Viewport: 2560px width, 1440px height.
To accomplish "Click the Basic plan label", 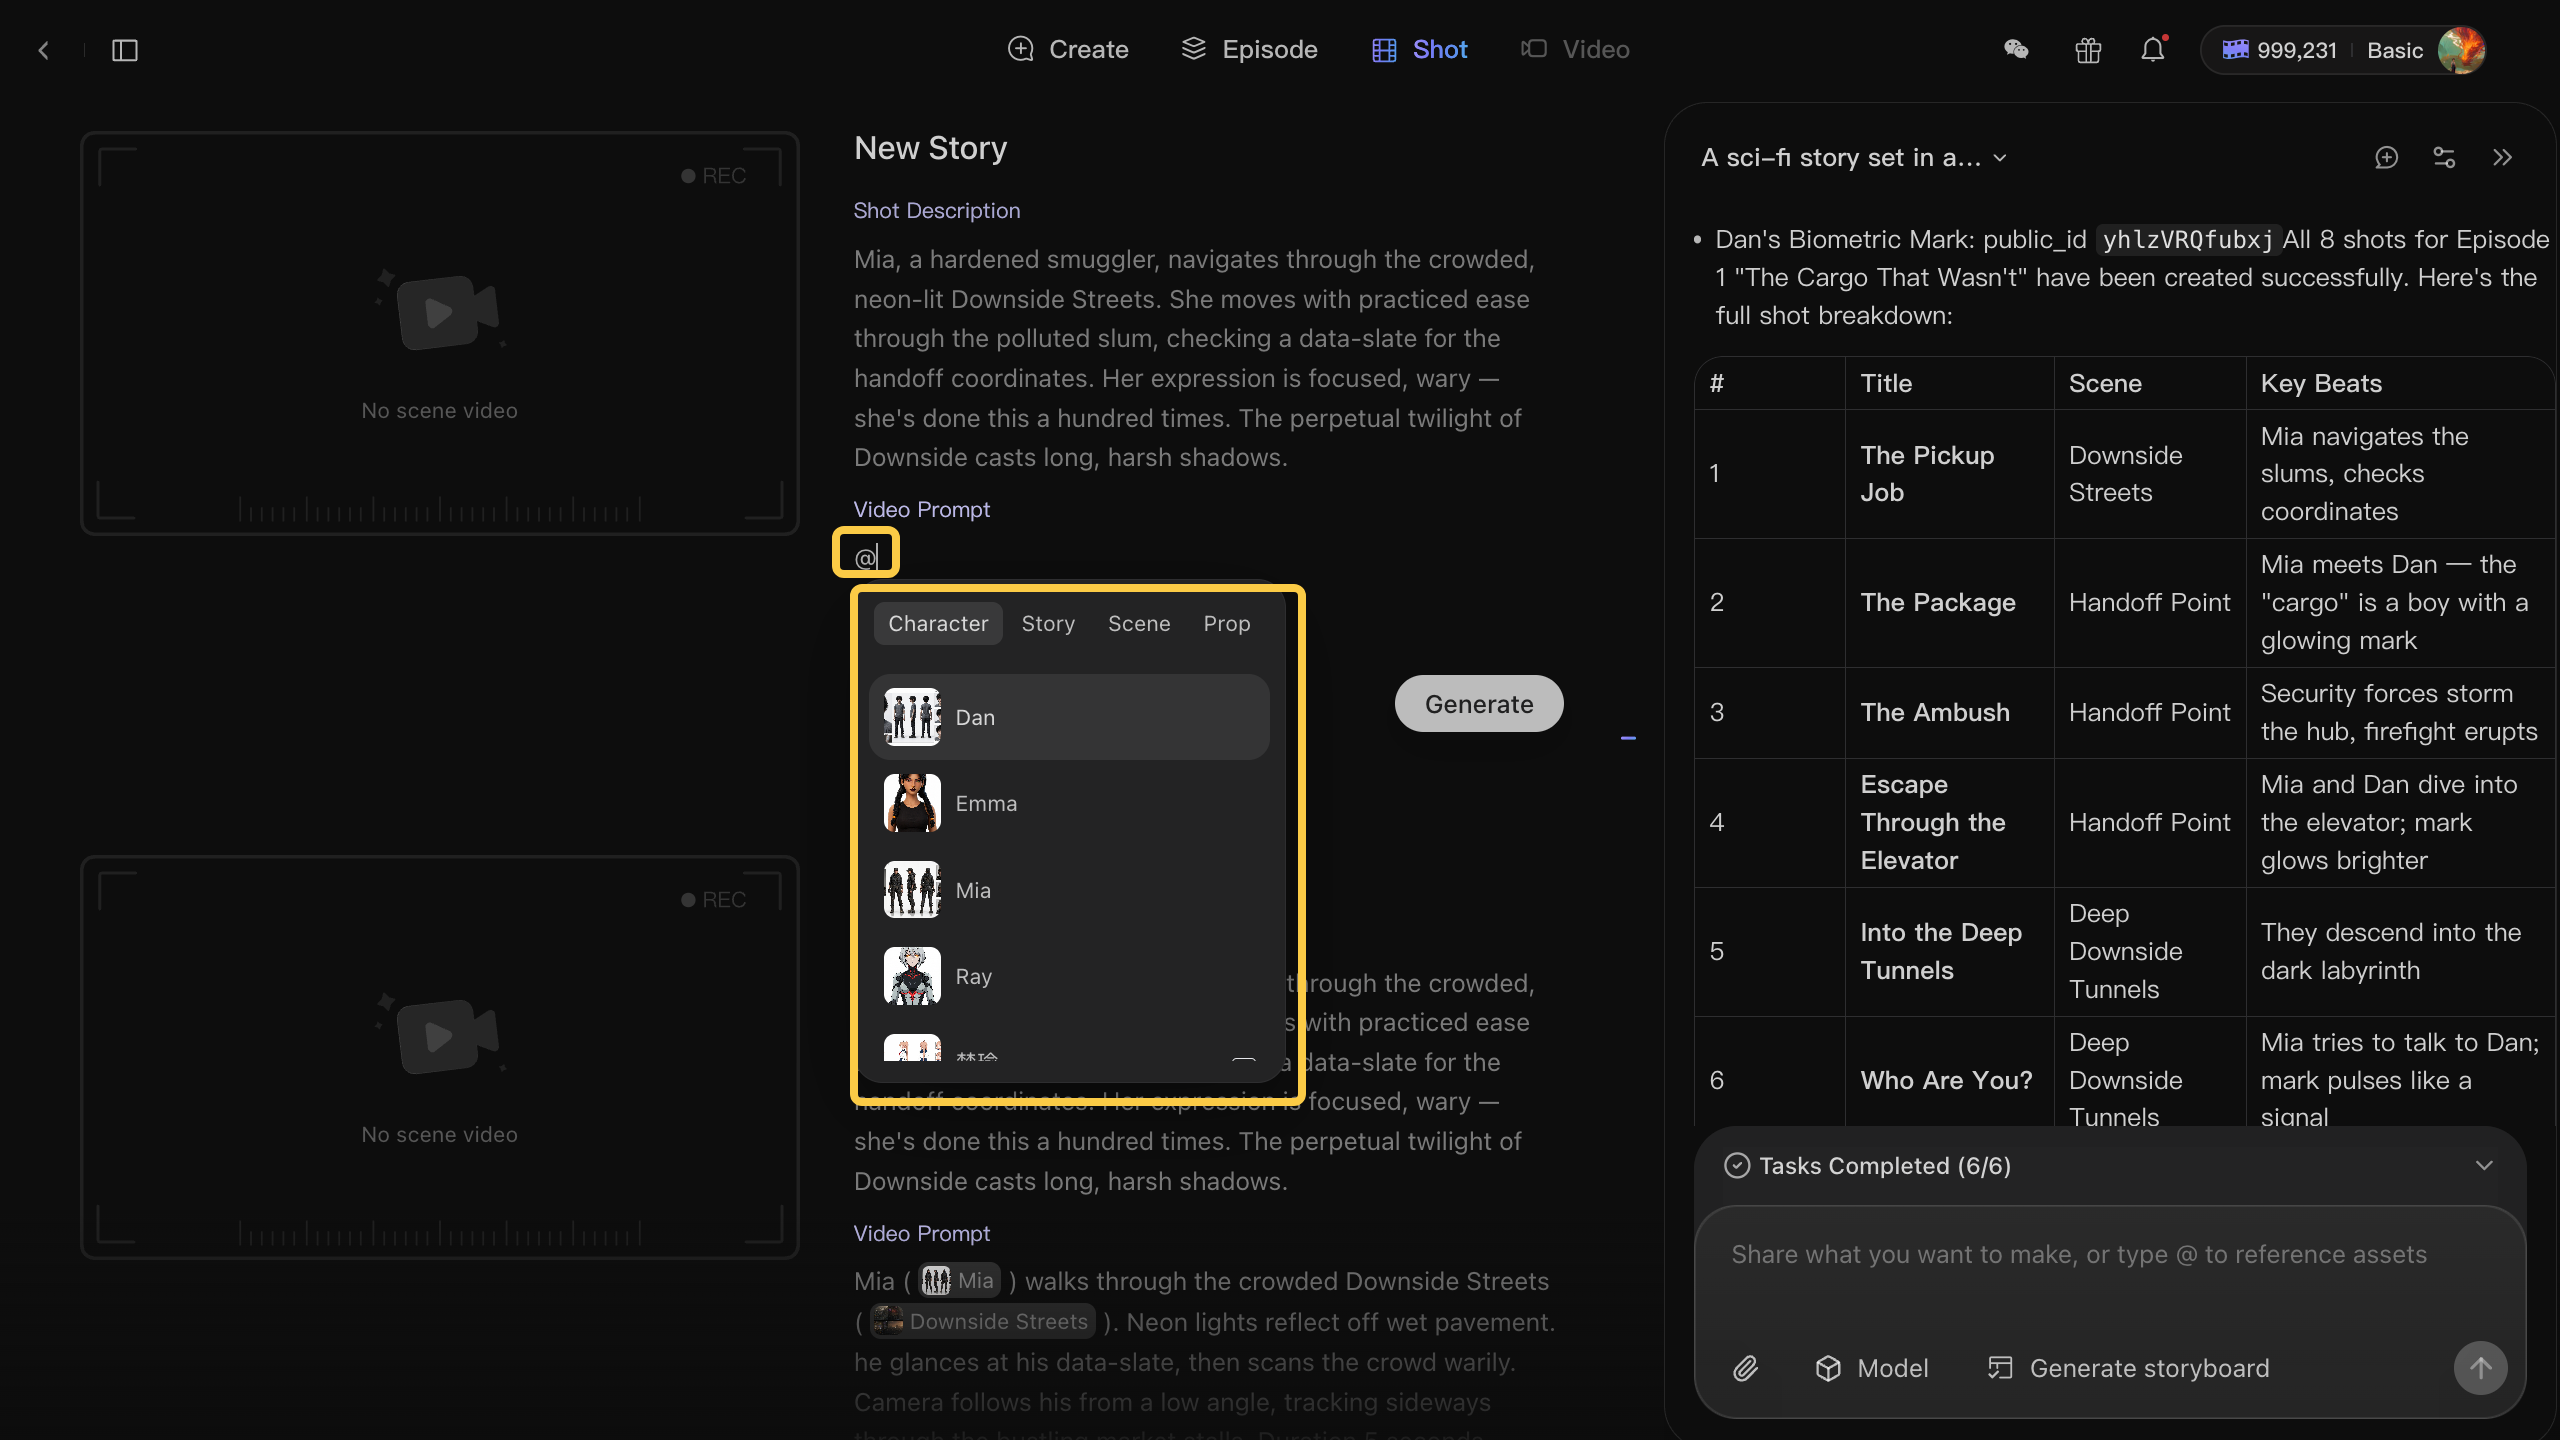I will (2394, 50).
